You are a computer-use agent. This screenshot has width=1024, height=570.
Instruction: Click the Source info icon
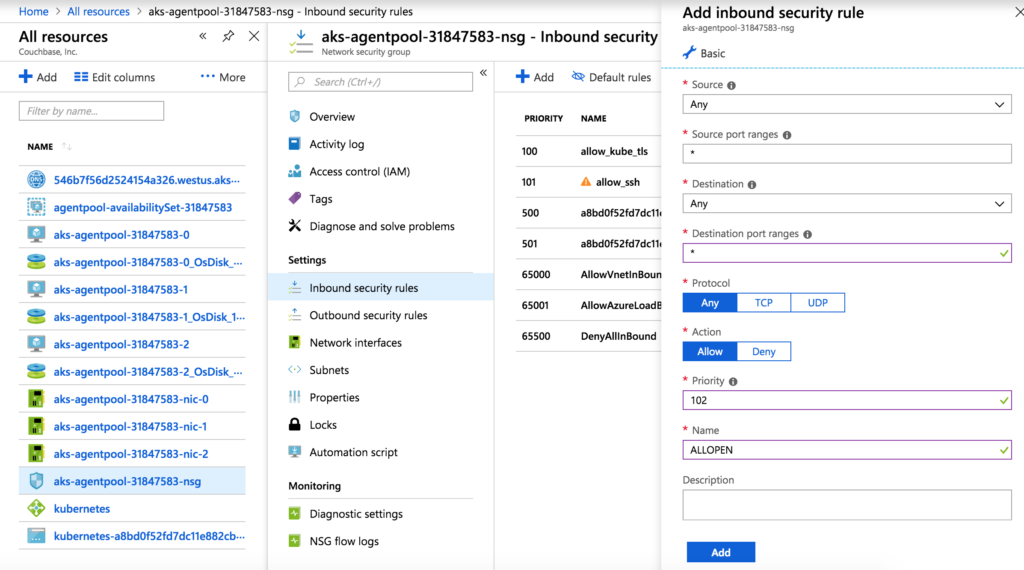click(731, 86)
